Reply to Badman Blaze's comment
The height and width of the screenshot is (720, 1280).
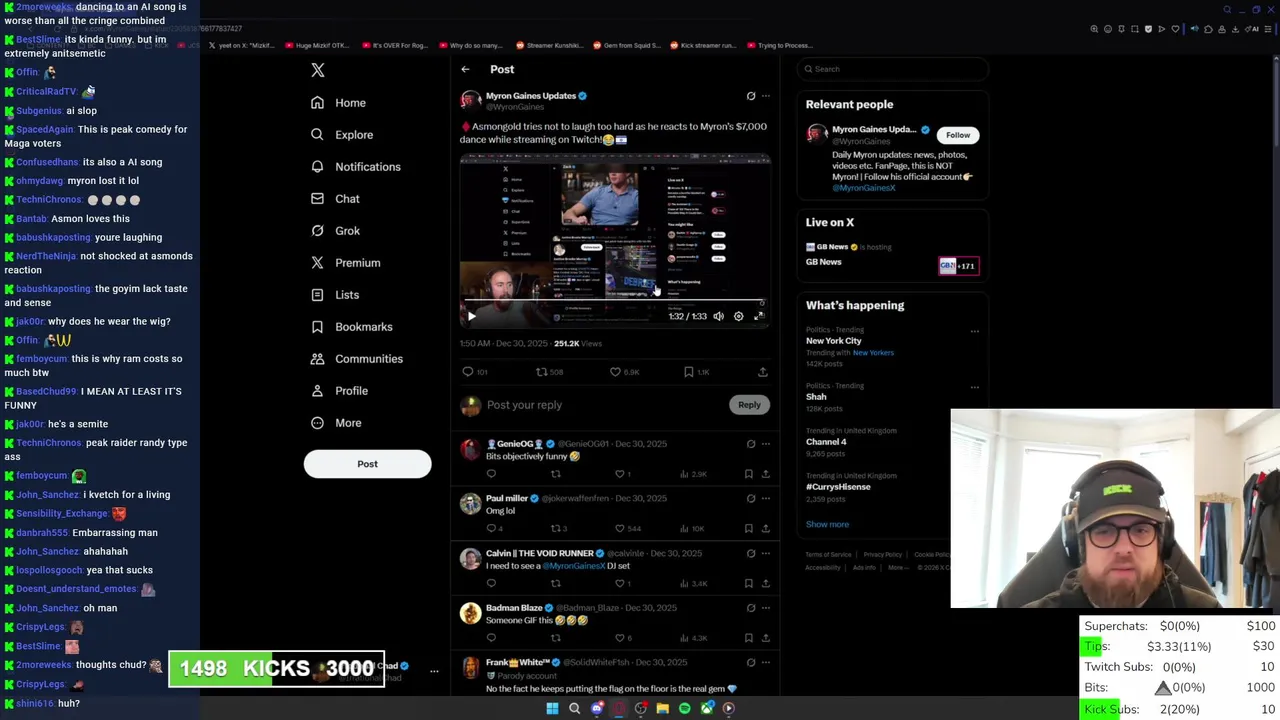pos(491,638)
